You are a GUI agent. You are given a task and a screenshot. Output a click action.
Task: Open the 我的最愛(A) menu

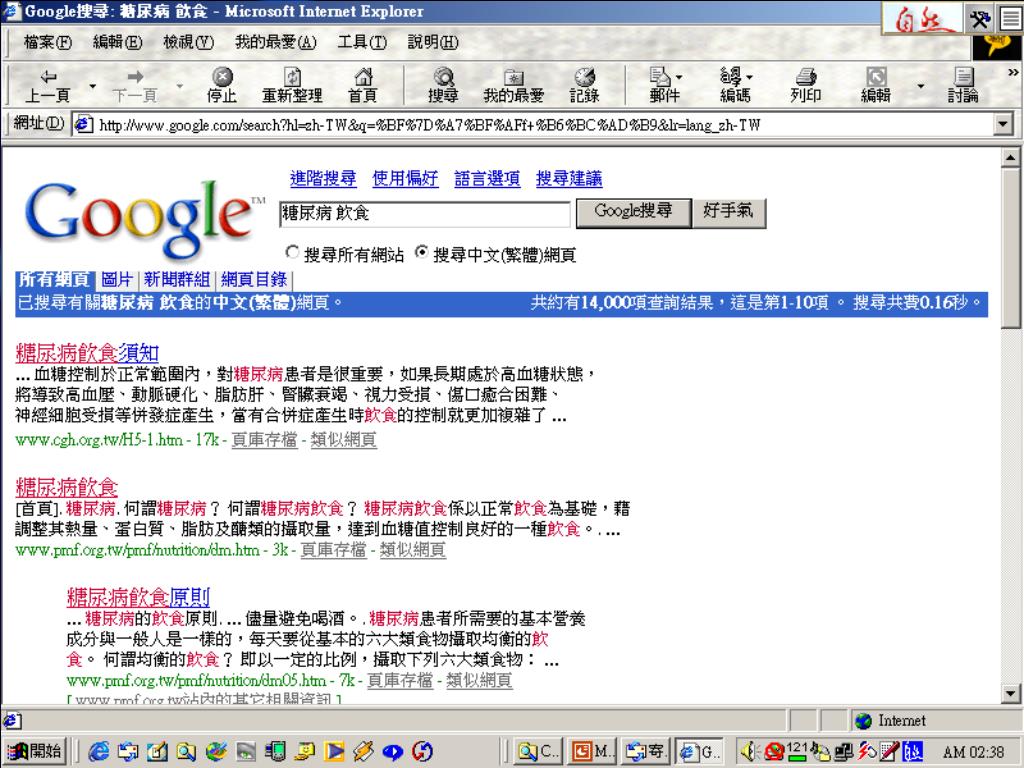point(276,42)
